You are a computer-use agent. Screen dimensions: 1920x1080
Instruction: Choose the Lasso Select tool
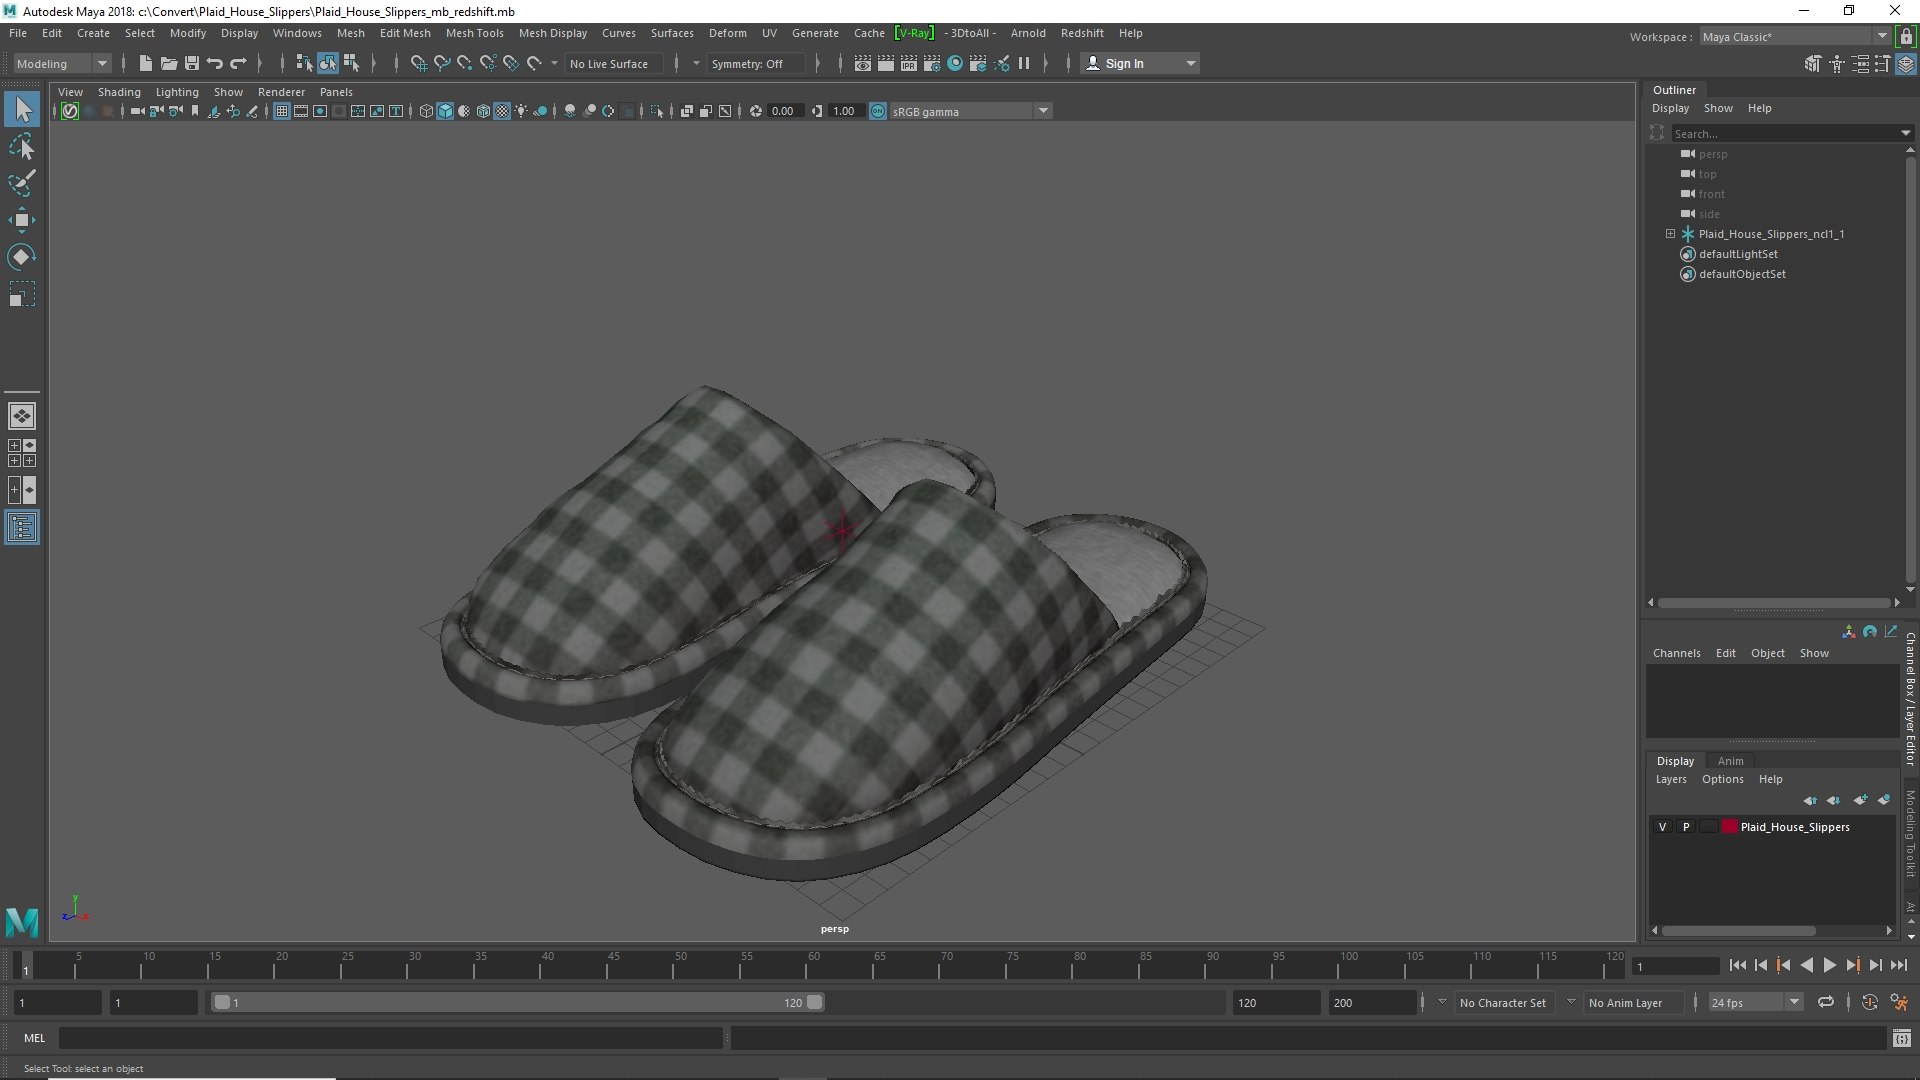pos(22,147)
